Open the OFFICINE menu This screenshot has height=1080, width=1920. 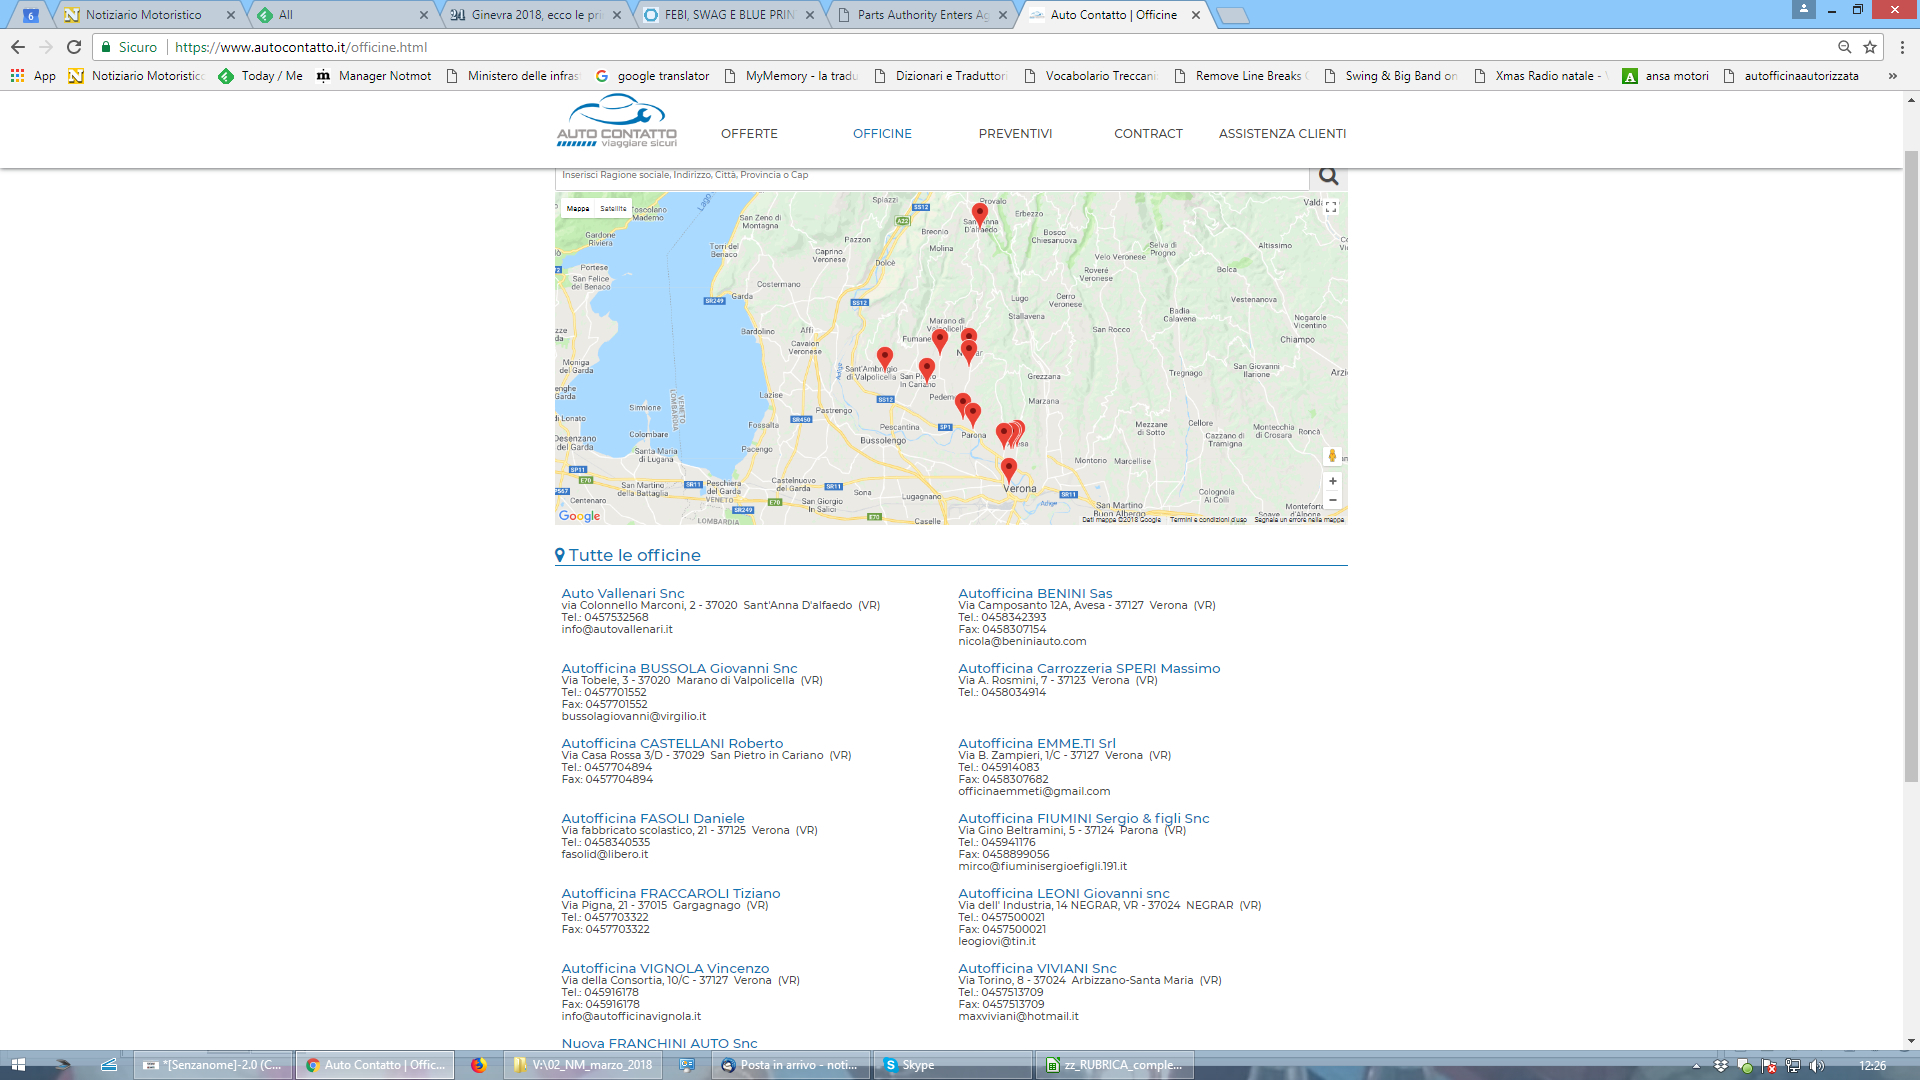pyautogui.click(x=882, y=134)
